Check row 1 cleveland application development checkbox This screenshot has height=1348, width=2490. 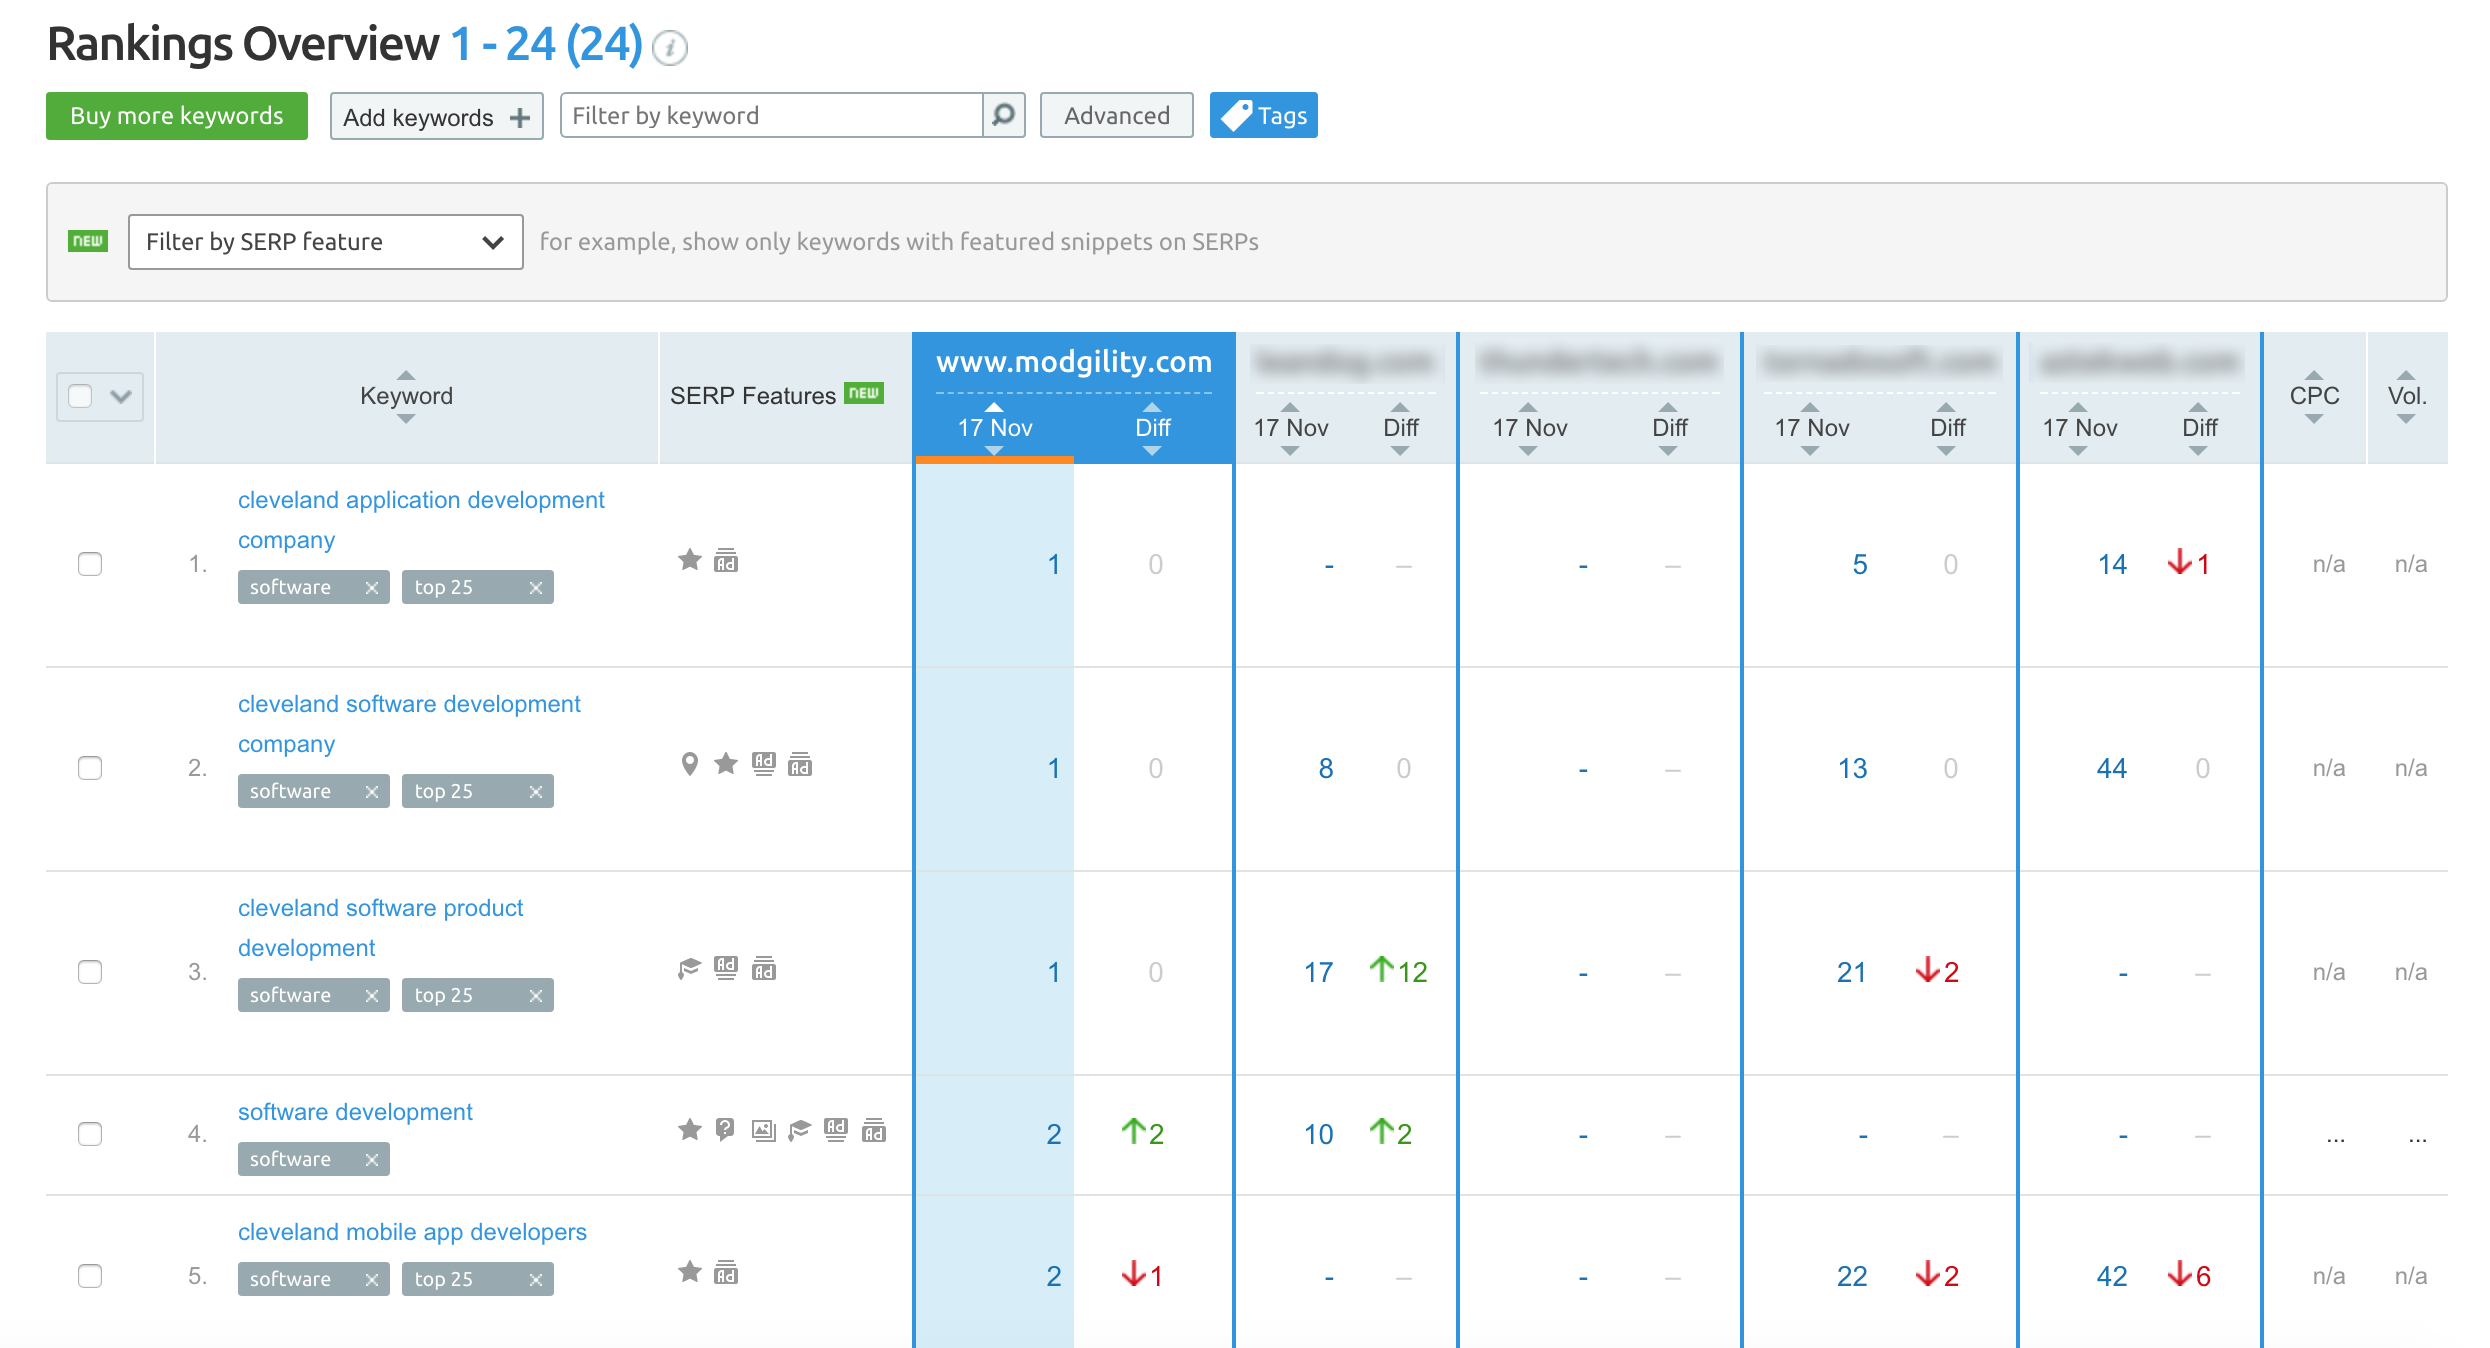pyautogui.click(x=90, y=564)
